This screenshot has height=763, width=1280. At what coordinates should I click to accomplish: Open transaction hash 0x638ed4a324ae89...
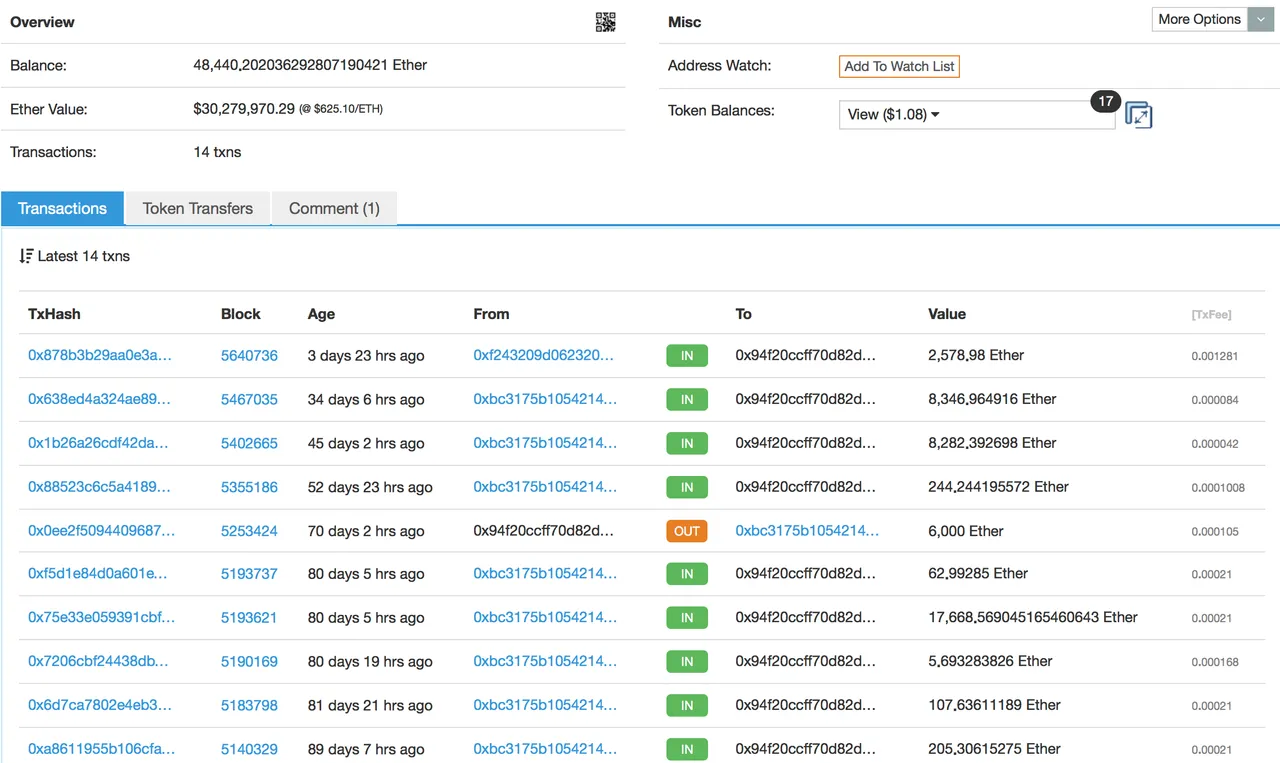click(x=100, y=399)
